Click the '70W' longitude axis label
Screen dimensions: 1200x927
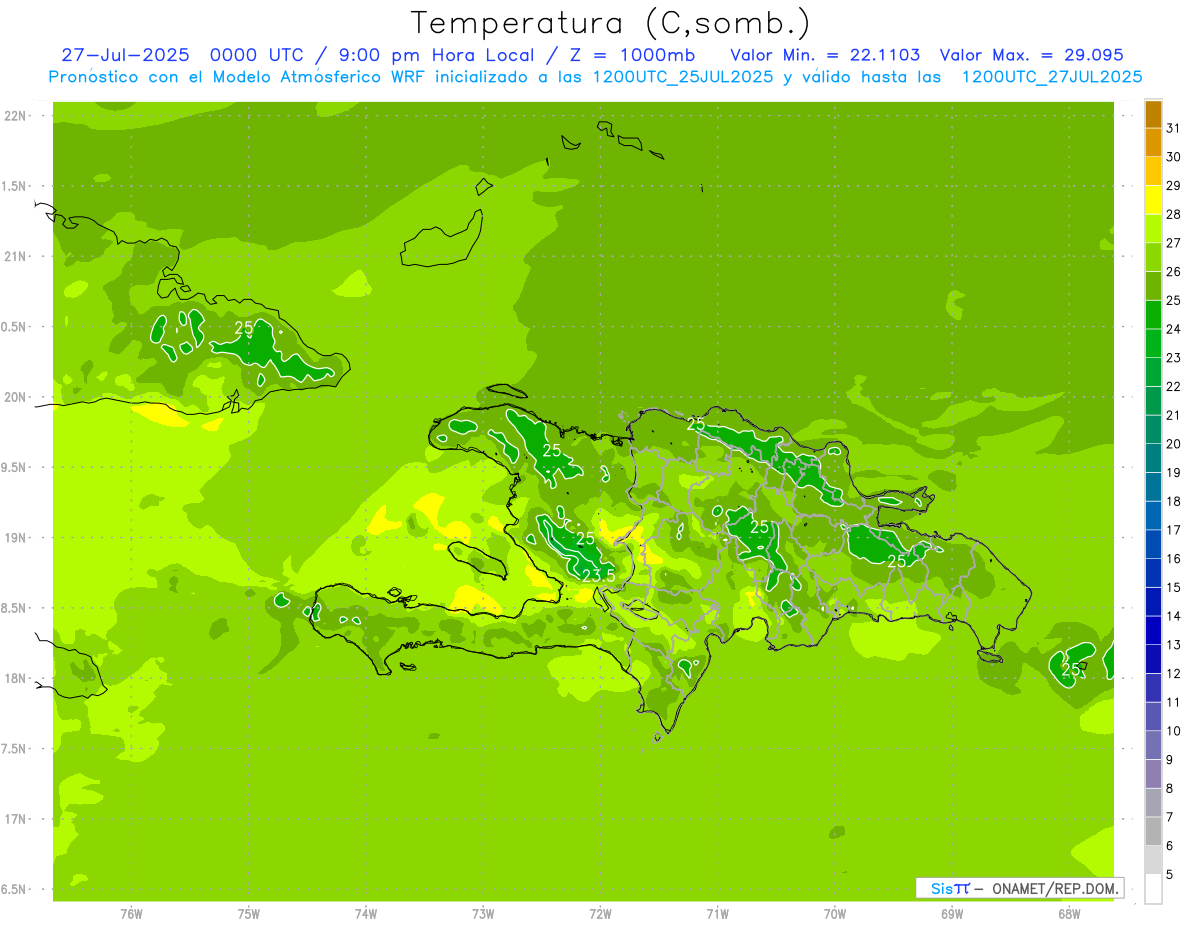point(835,914)
